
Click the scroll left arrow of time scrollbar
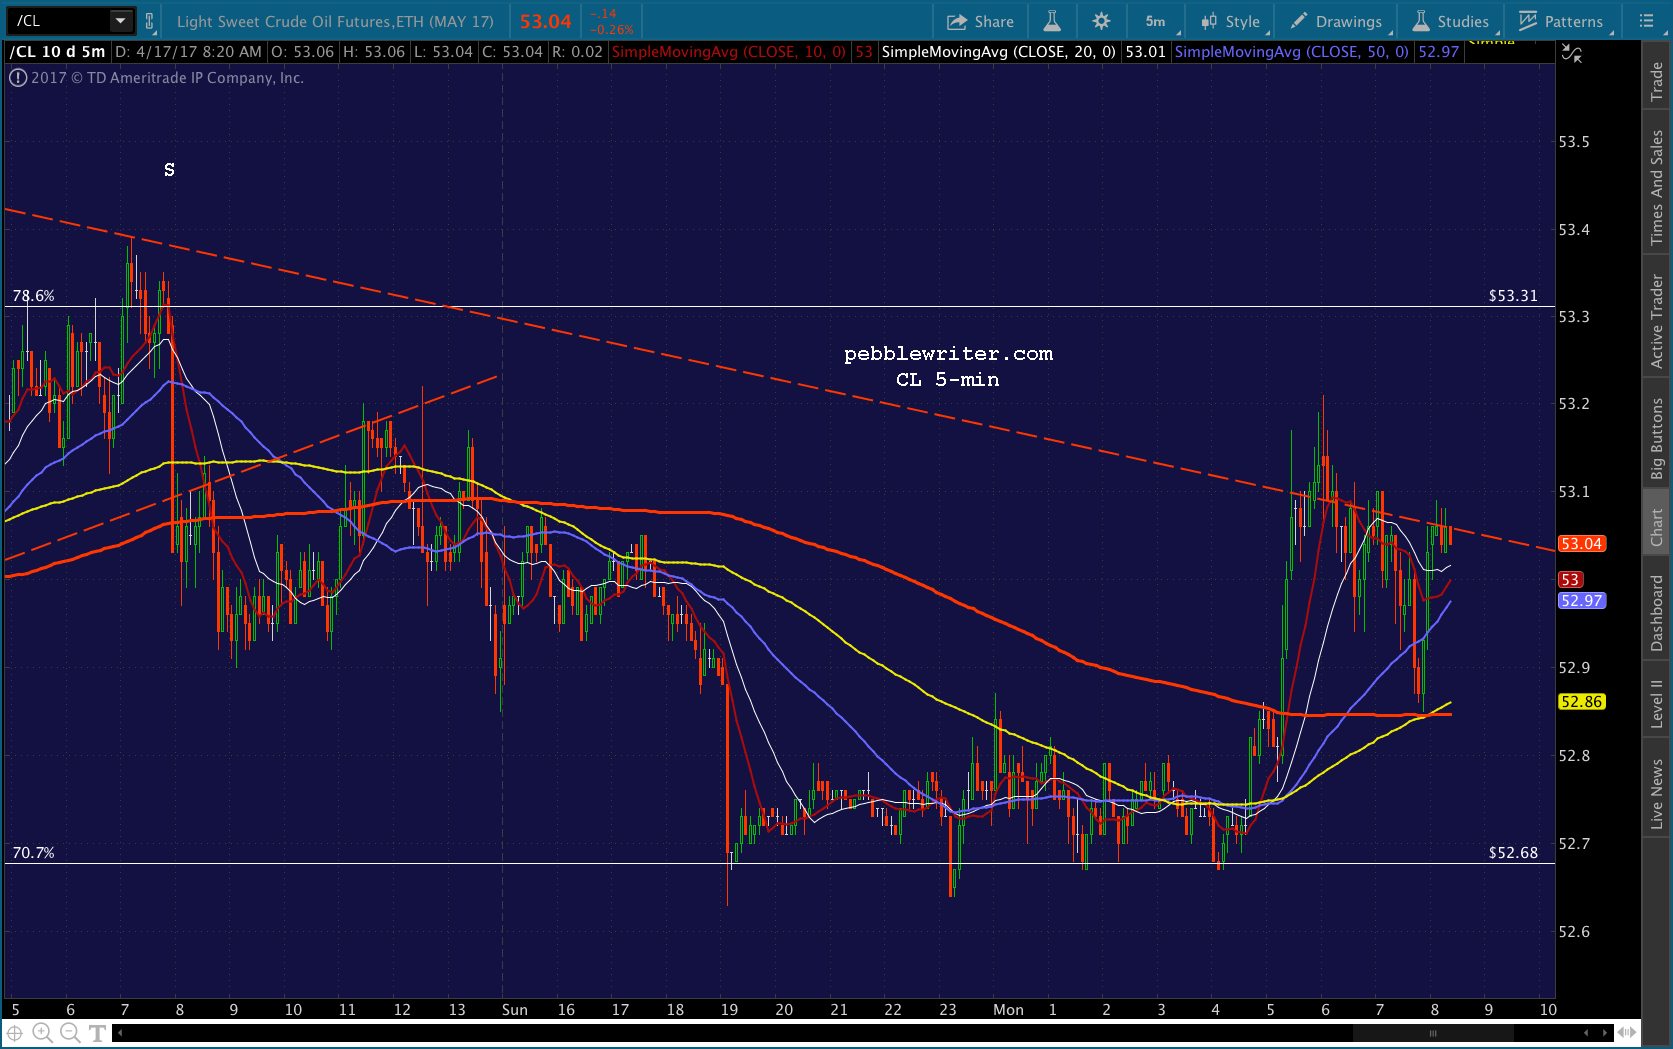point(120,1033)
